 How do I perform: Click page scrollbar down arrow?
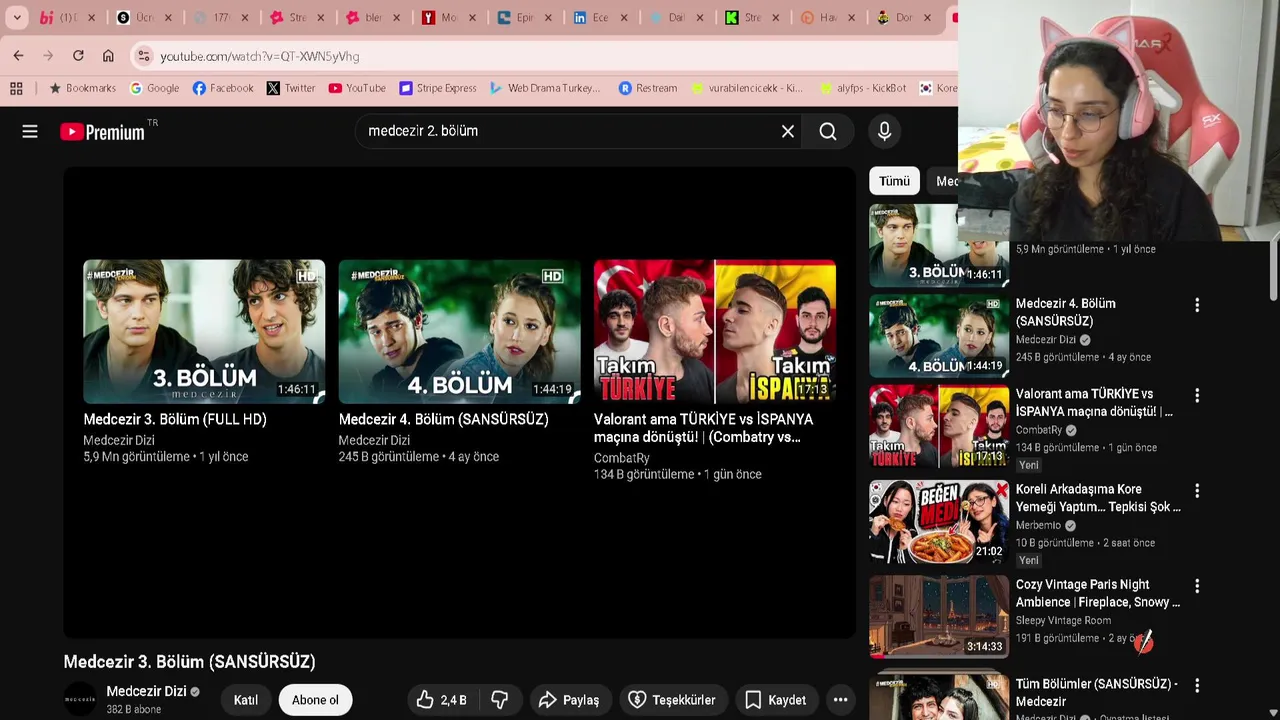pyautogui.click(x=1273, y=712)
